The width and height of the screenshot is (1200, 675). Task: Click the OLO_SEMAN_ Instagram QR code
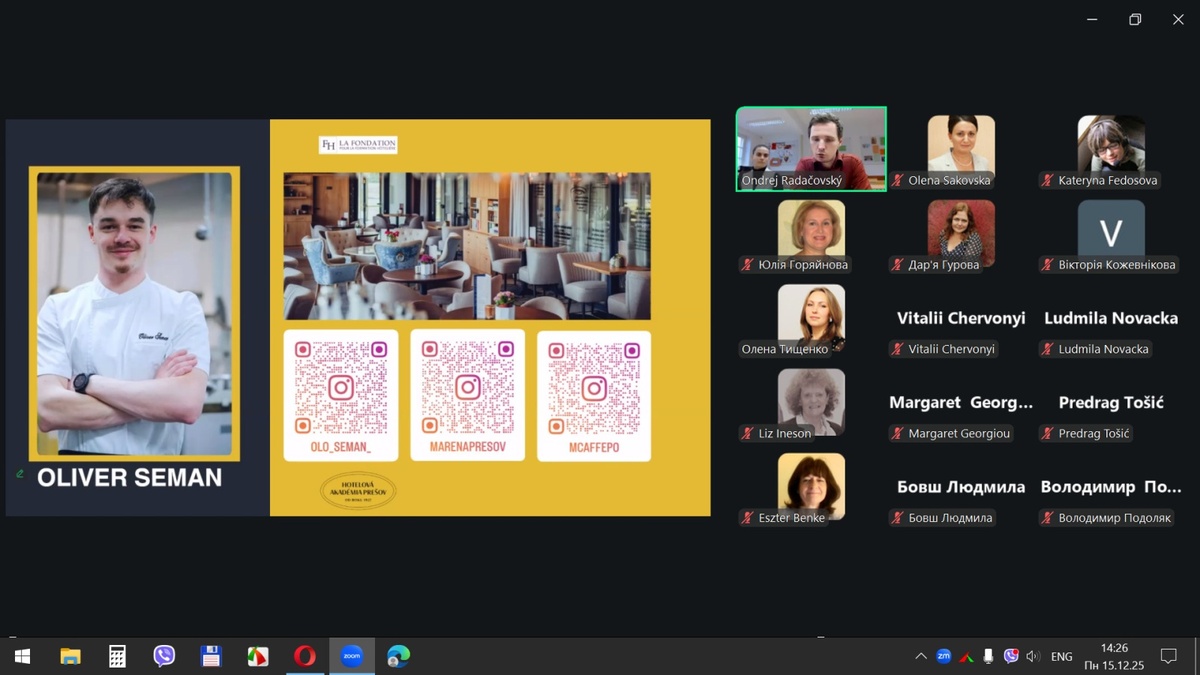coord(341,386)
